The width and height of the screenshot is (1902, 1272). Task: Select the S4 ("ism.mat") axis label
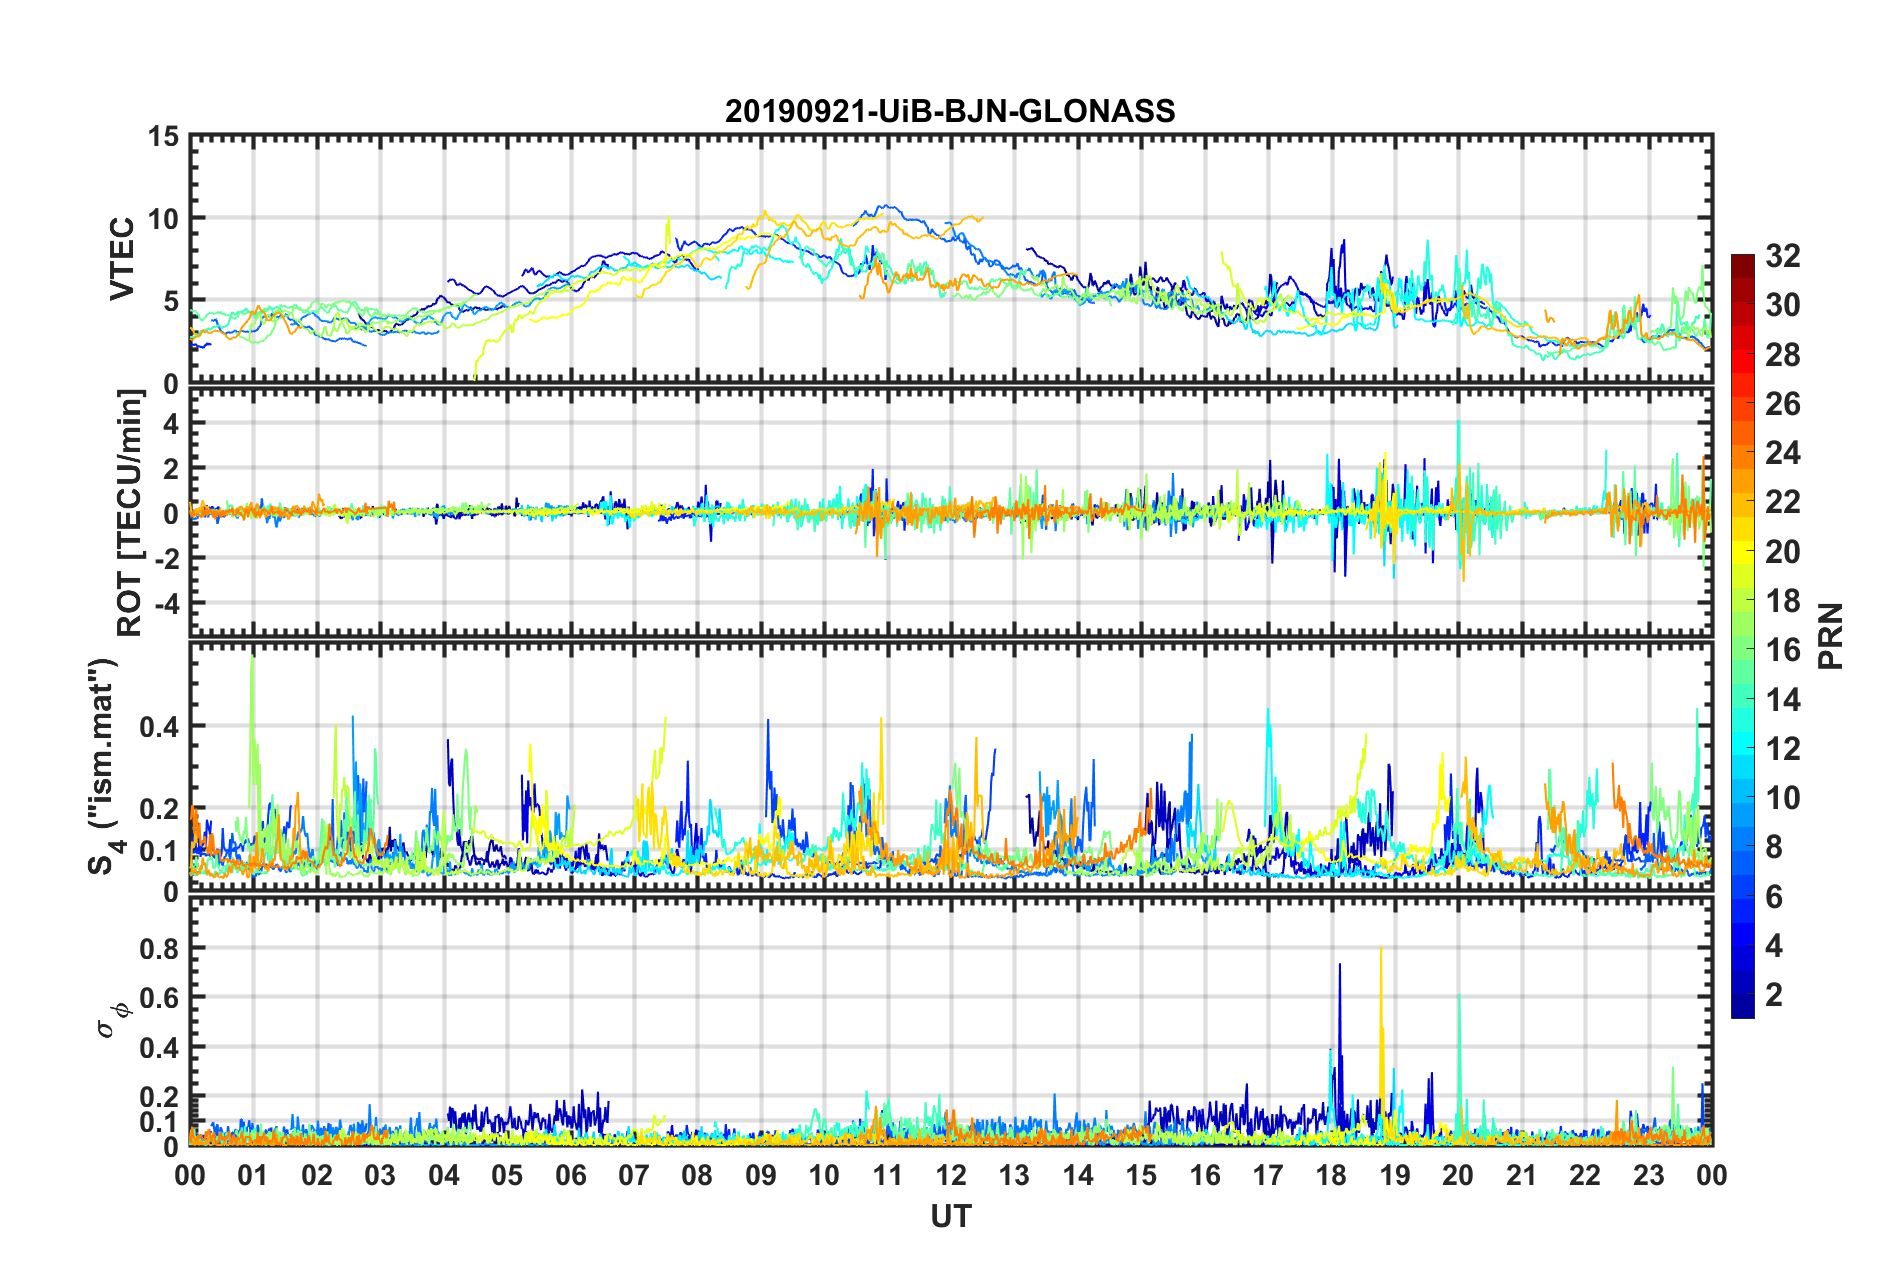coord(104,766)
